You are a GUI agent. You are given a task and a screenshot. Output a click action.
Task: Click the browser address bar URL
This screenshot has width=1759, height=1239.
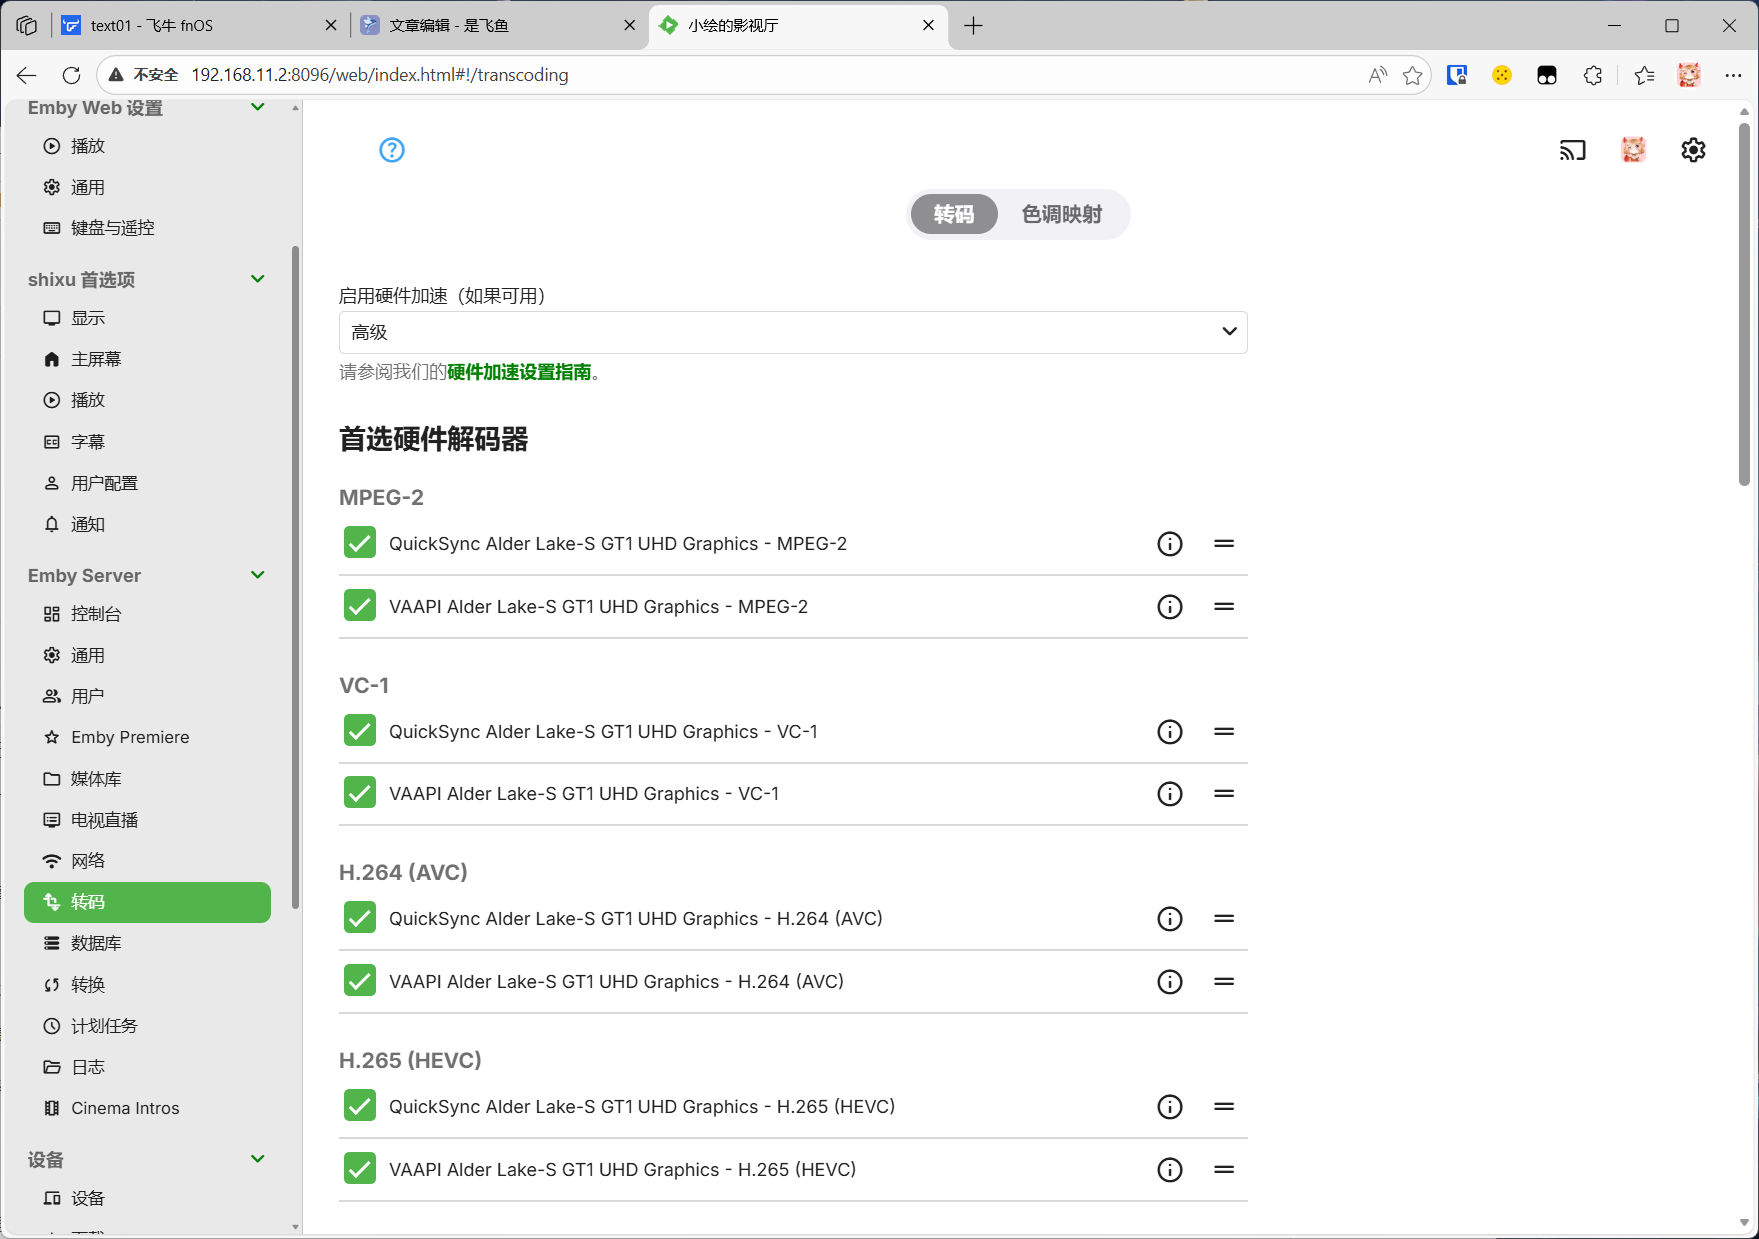click(x=380, y=75)
